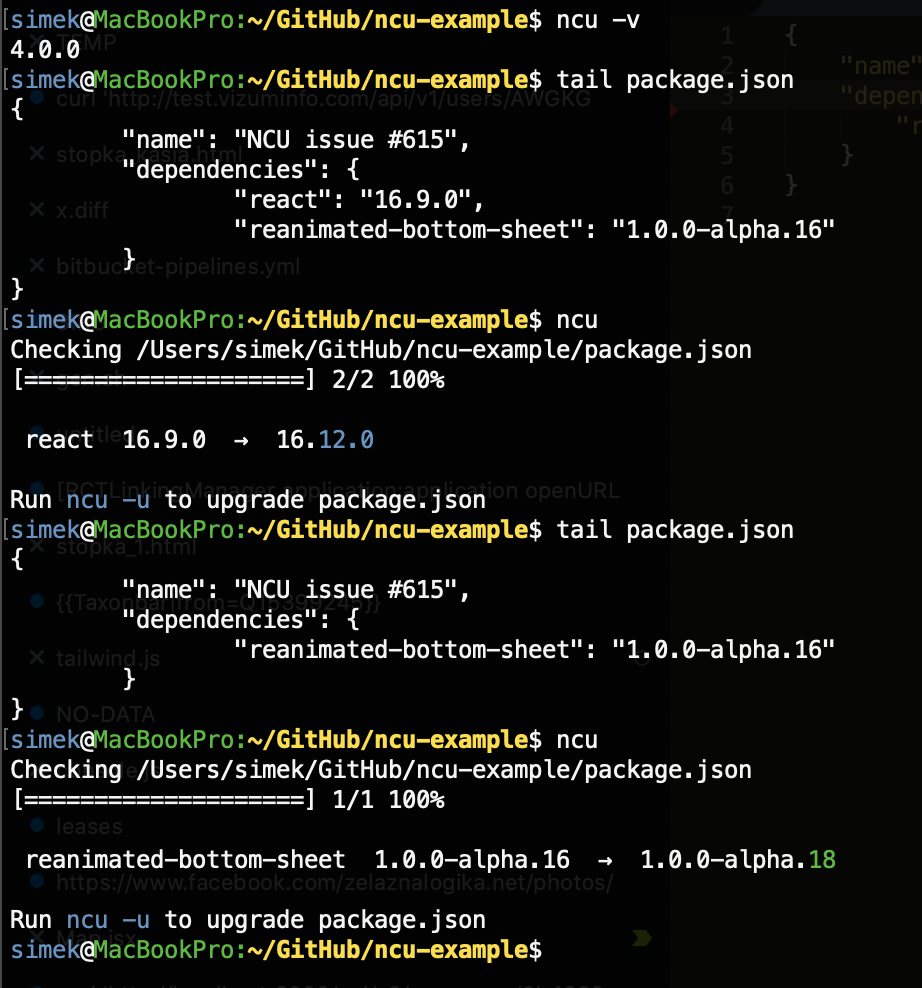Click the progress bar beside '2/2 100%'
The image size is (922, 988).
click(164, 380)
